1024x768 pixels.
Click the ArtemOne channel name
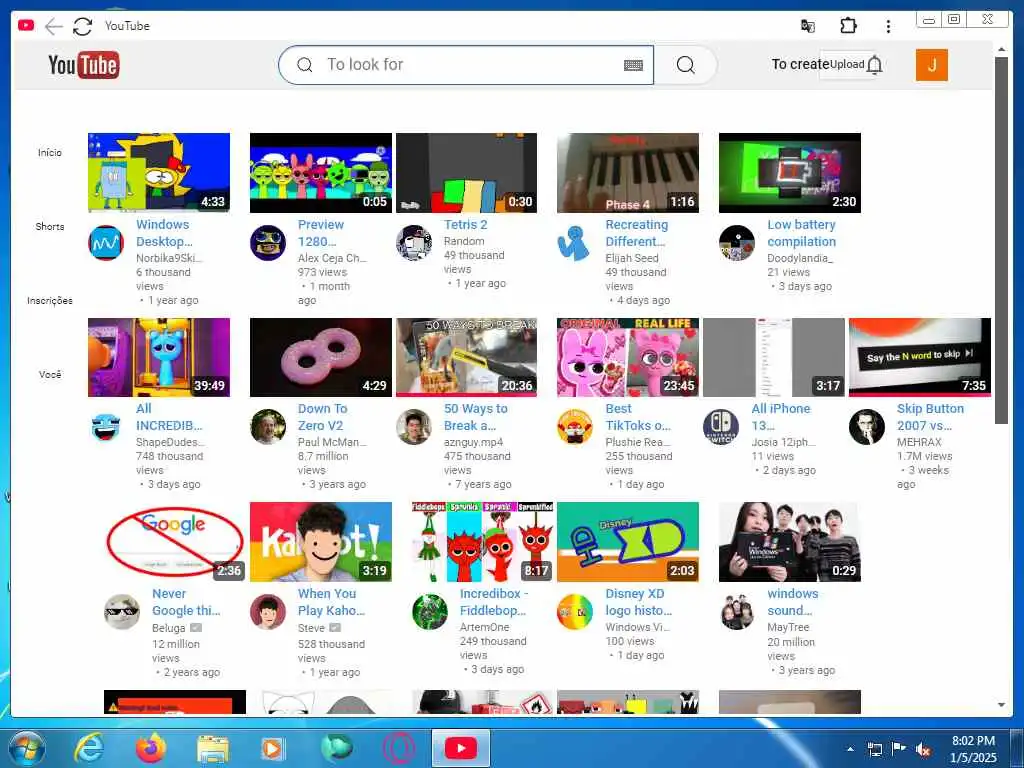tap(485, 627)
